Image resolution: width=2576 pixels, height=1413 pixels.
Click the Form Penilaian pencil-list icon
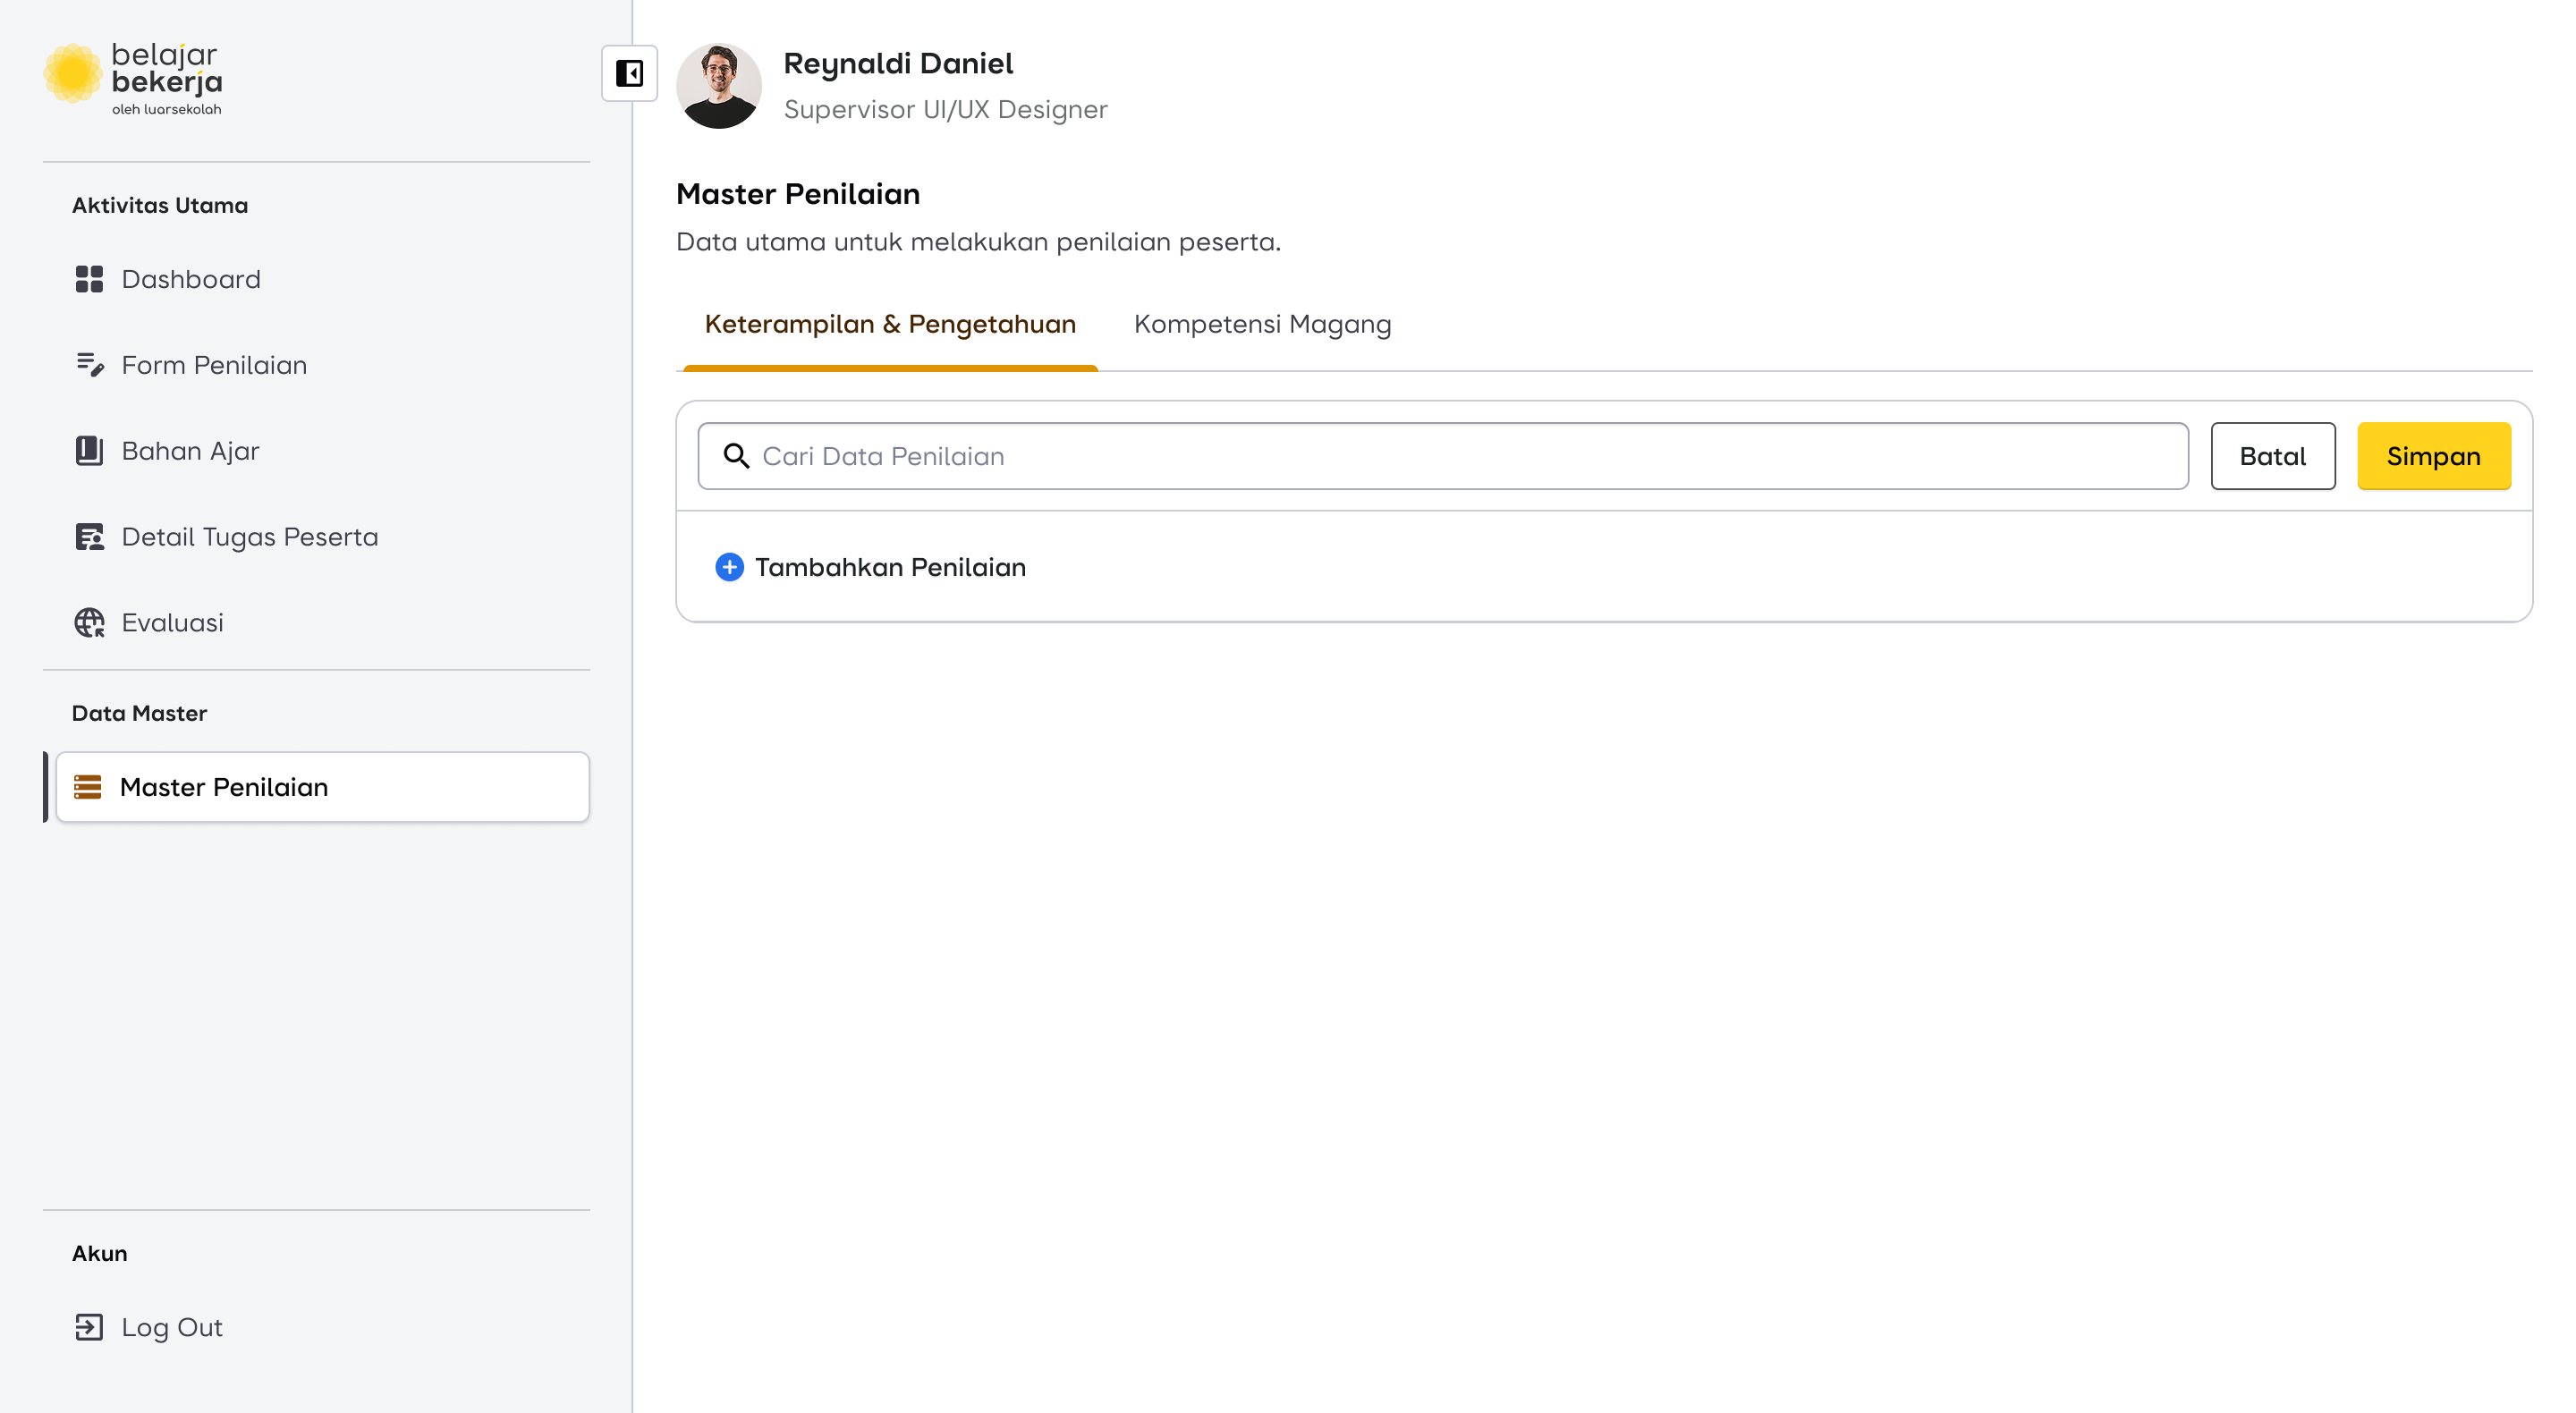tap(89, 365)
